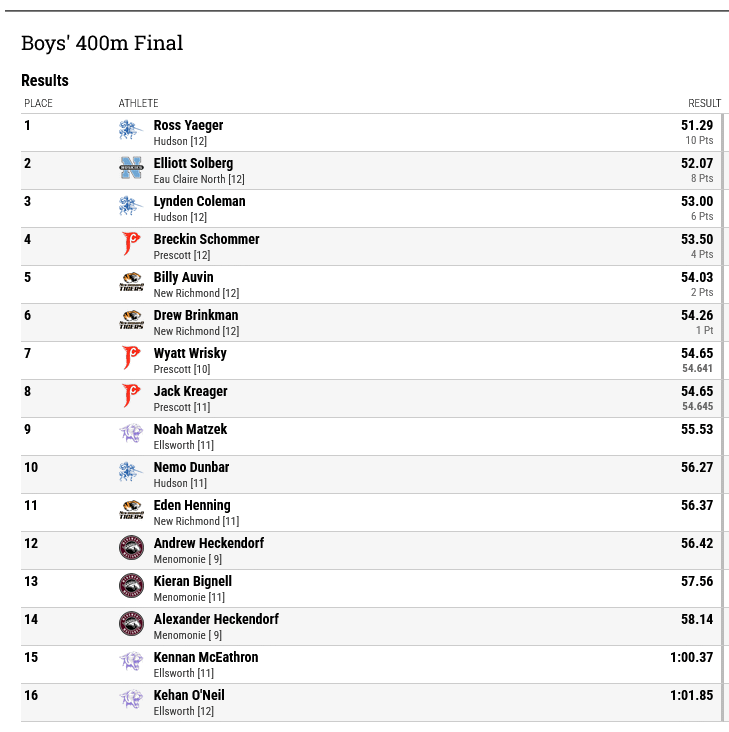Image resolution: width=729 pixels, height=732 pixels.
Task: Click Prescott logo next to Breckin Schommer
Action: (x=131, y=244)
